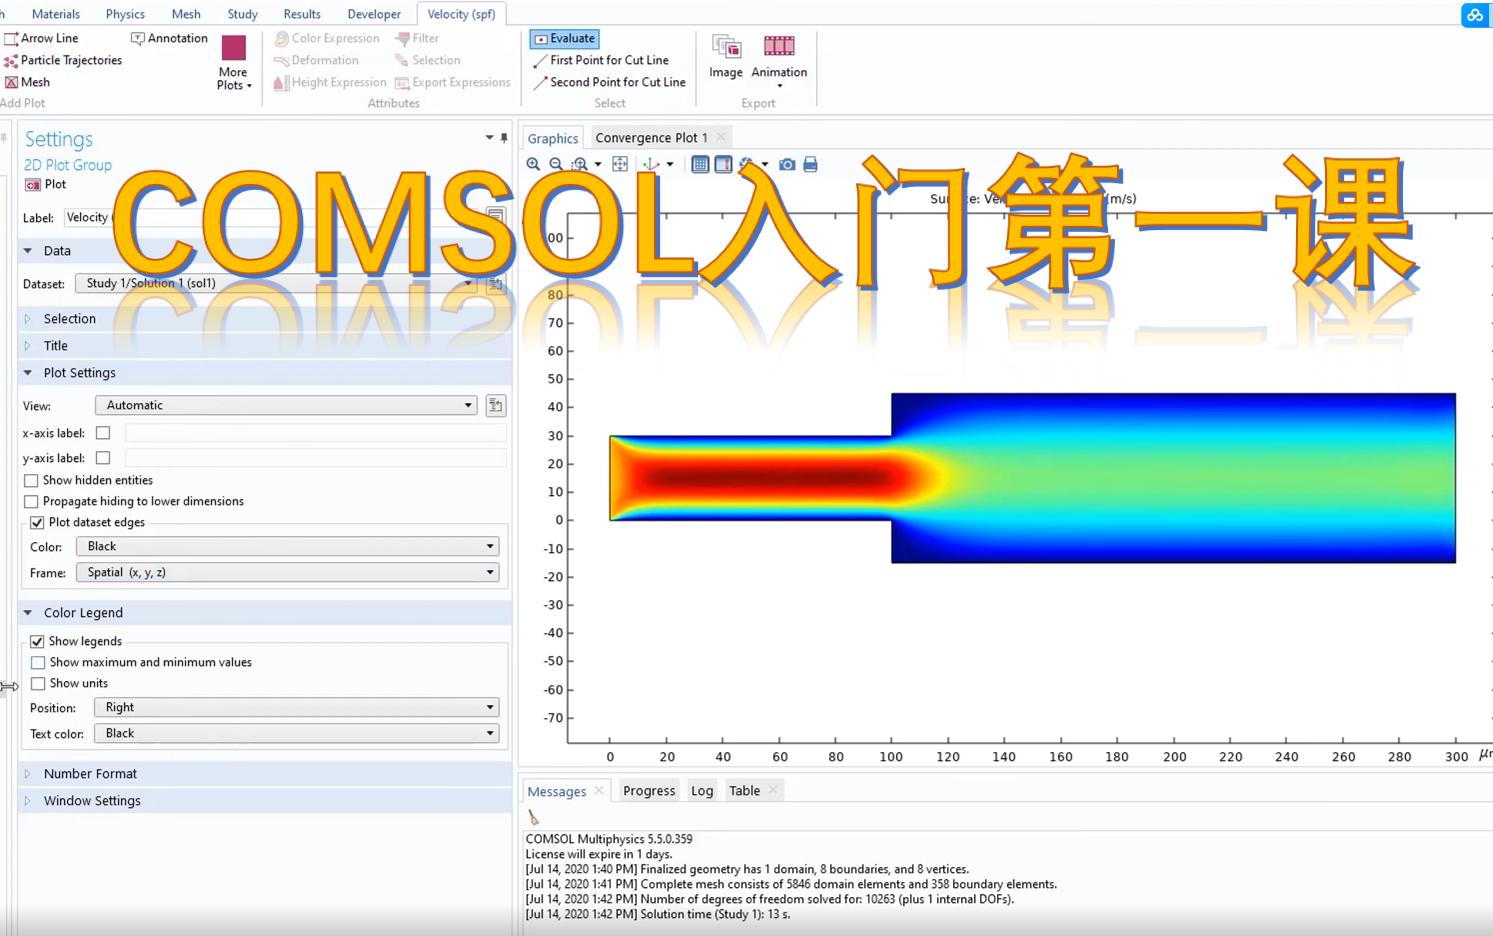Select First Point for Cut Line
The height and width of the screenshot is (936, 1493).
pyautogui.click(x=601, y=60)
